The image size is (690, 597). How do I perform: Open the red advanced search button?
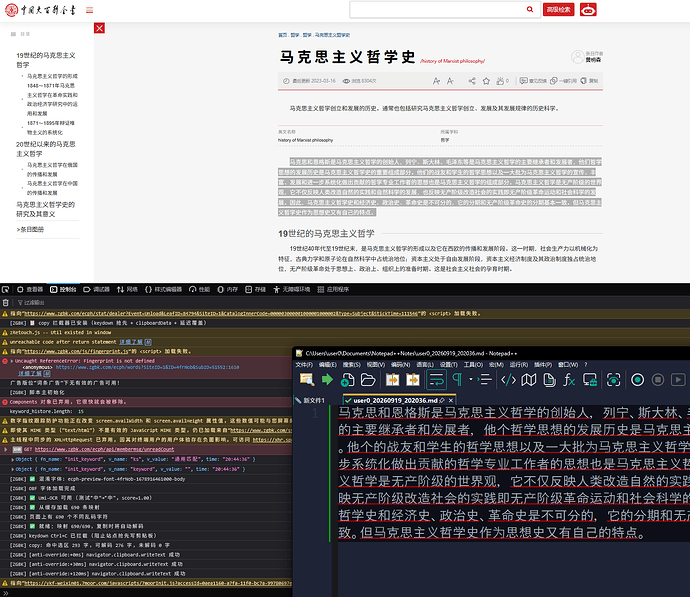pyautogui.click(x=558, y=9)
